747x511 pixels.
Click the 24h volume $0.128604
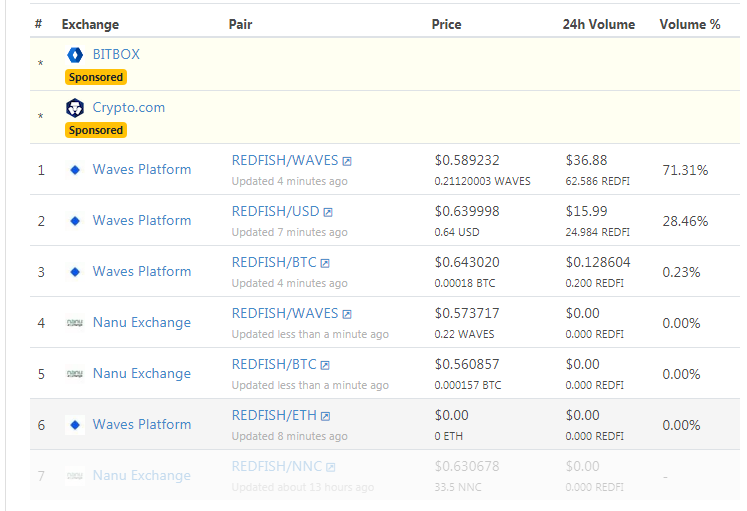pyautogui.click(x=598, y=262)
